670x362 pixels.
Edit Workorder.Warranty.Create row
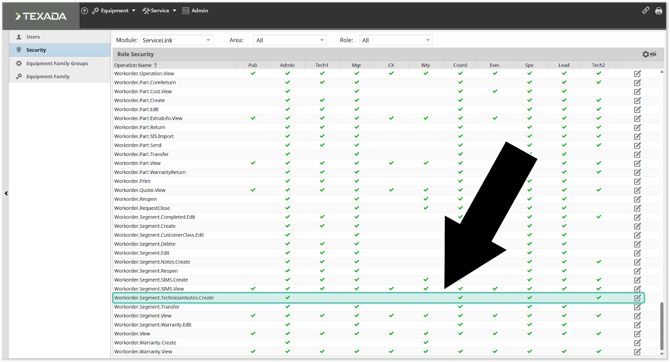click(637, 343)
